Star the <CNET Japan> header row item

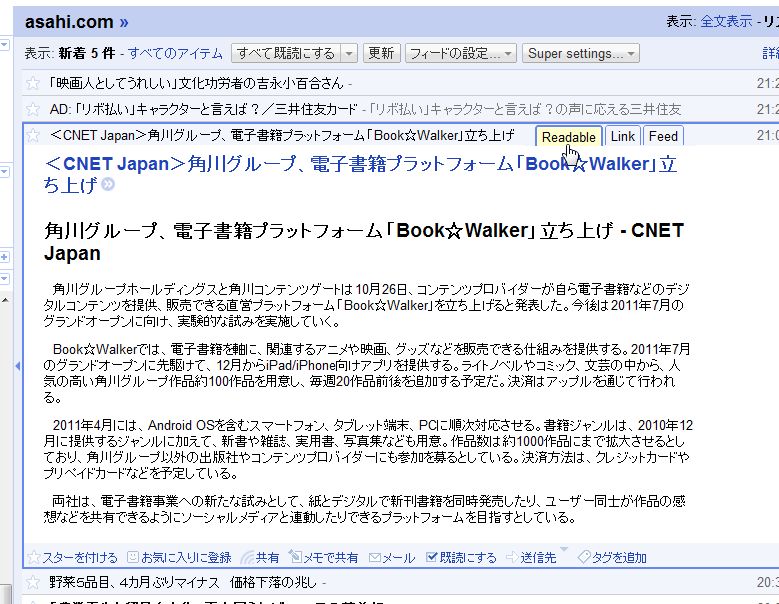click(33, 135)
